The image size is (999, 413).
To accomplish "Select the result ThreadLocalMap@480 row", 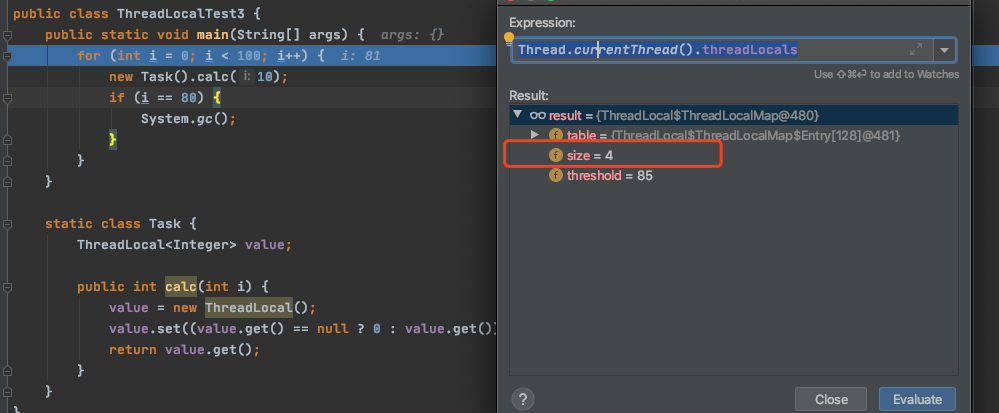I will pos(733,115).
